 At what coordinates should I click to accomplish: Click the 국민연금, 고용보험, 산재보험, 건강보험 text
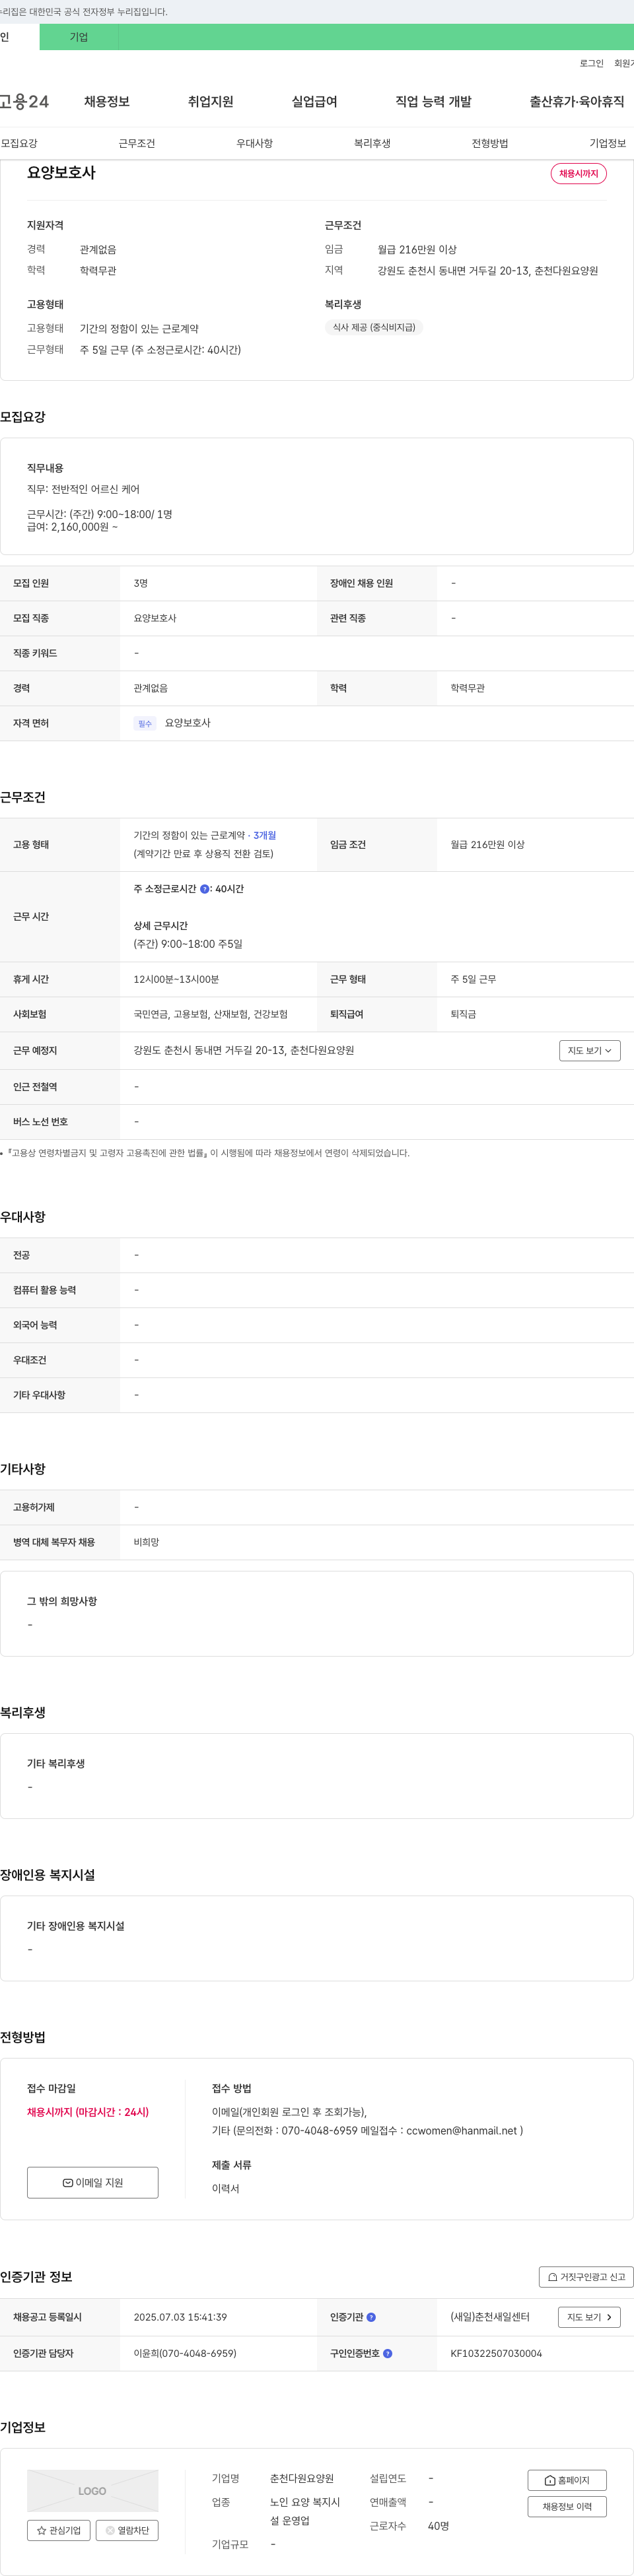coord(211,1015)
